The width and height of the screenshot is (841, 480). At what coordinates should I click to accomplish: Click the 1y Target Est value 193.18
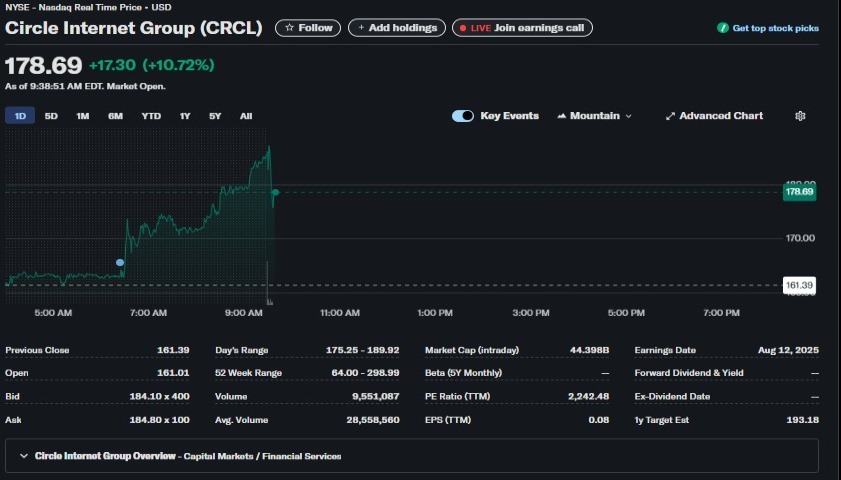pyautogui.click(x=802, y=420)
